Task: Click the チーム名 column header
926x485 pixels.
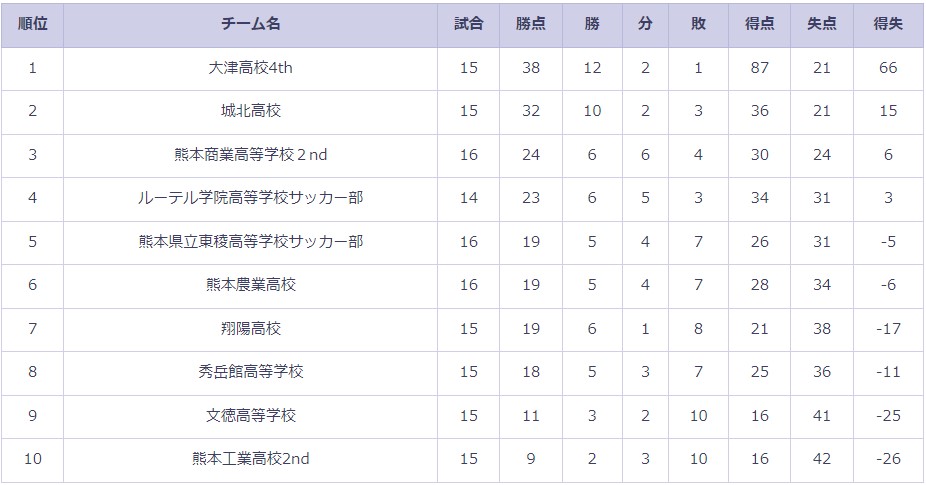Action: (x=250, y=24)
